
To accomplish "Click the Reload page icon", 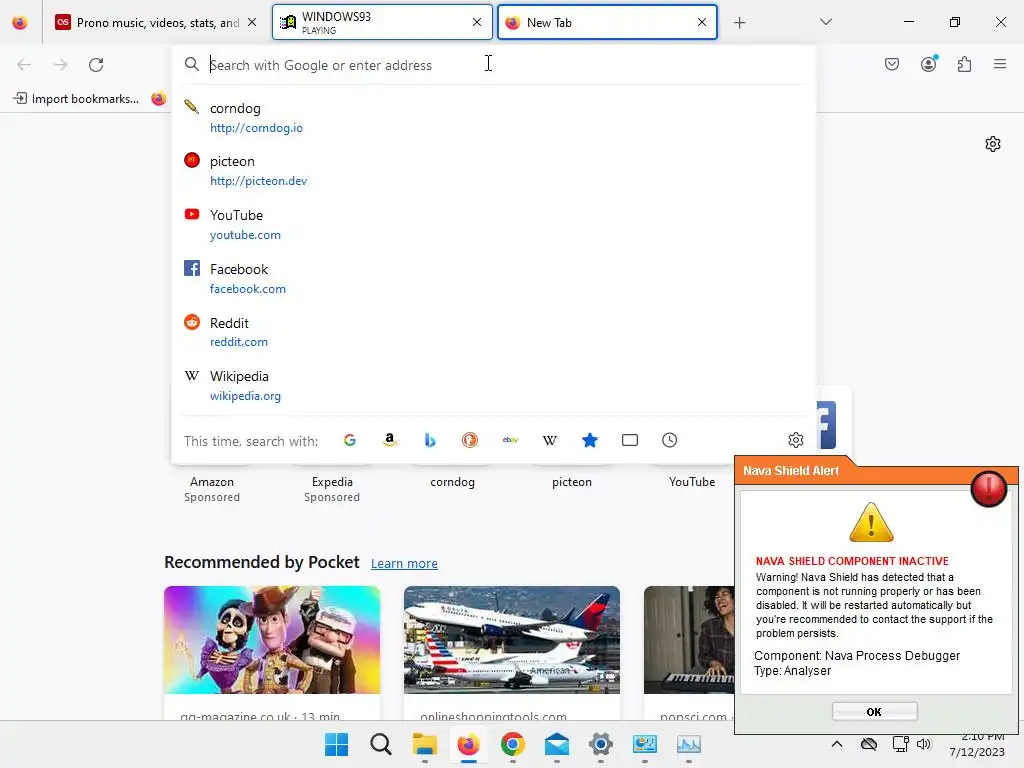I will [96, 65].
